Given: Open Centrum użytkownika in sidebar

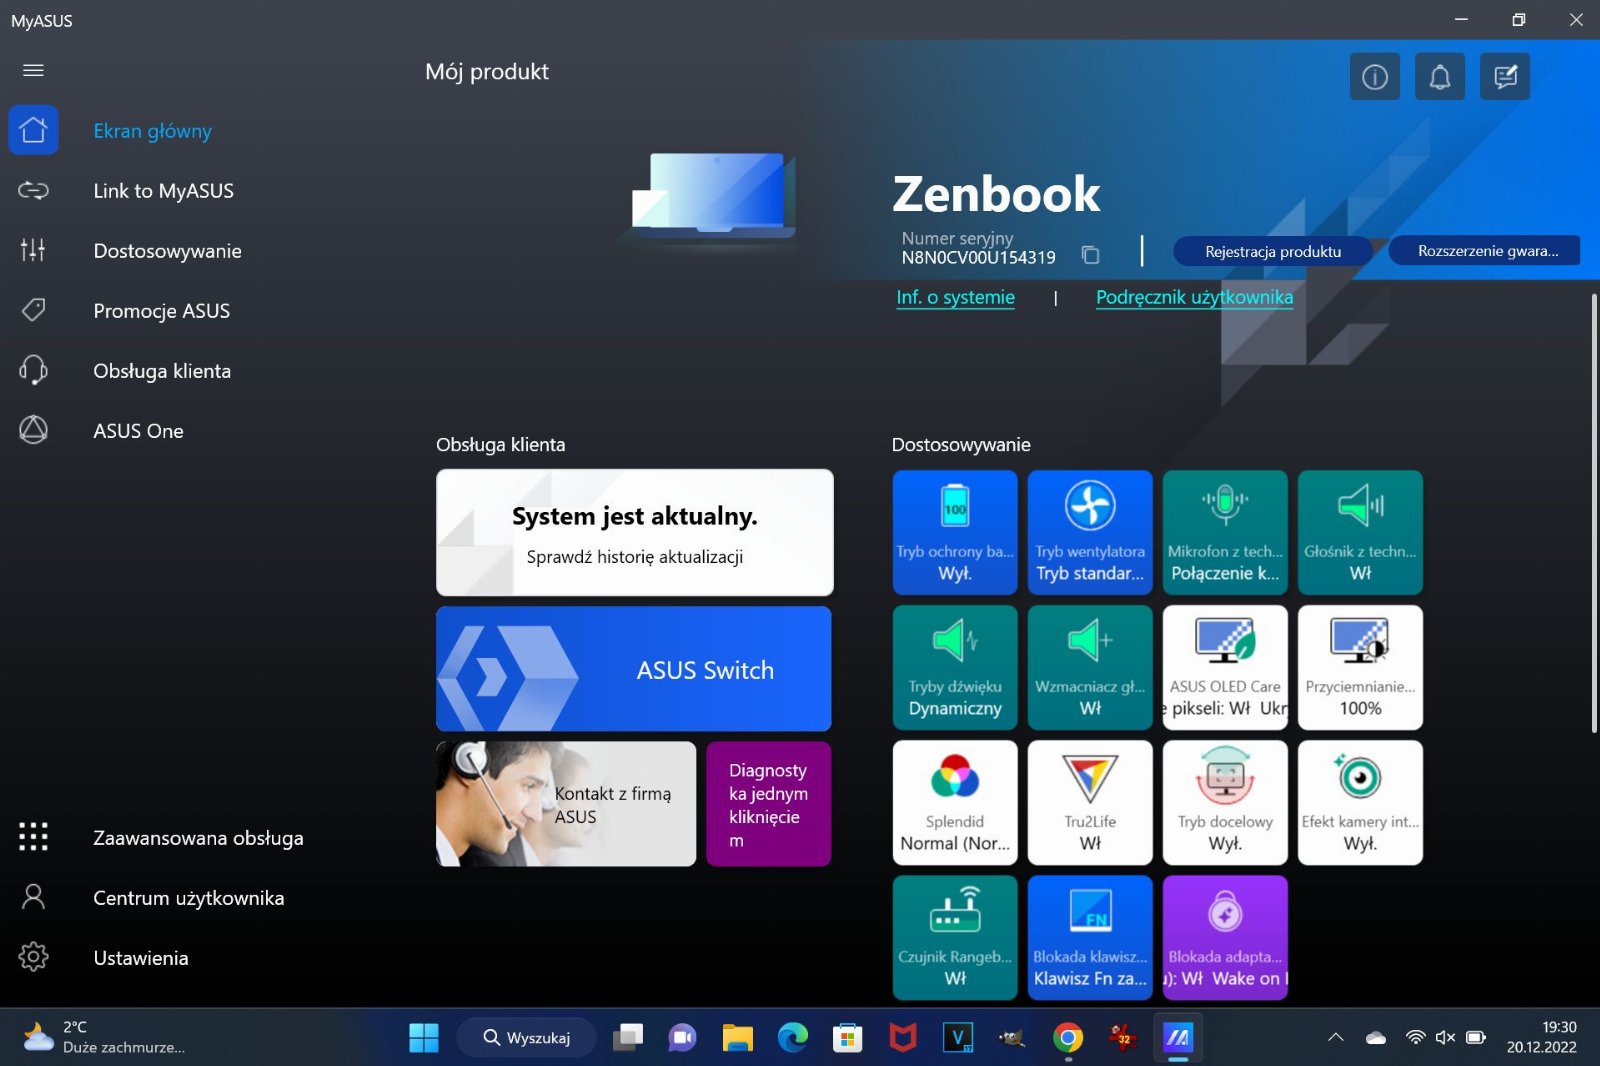Looking at the screenshot, I should click(188, 898).
